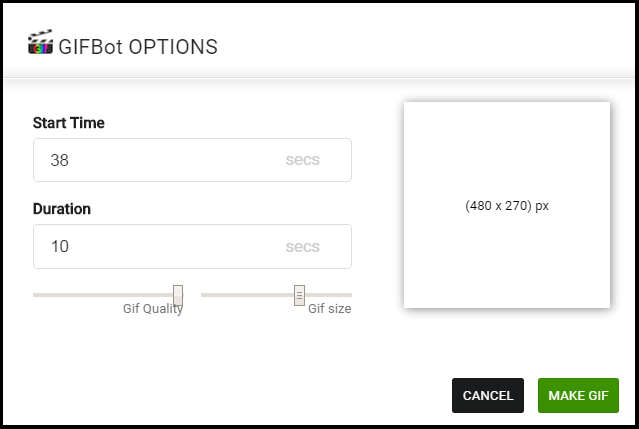
Task: Click the Gif Quality slider track
Action: tap(100, 295)
